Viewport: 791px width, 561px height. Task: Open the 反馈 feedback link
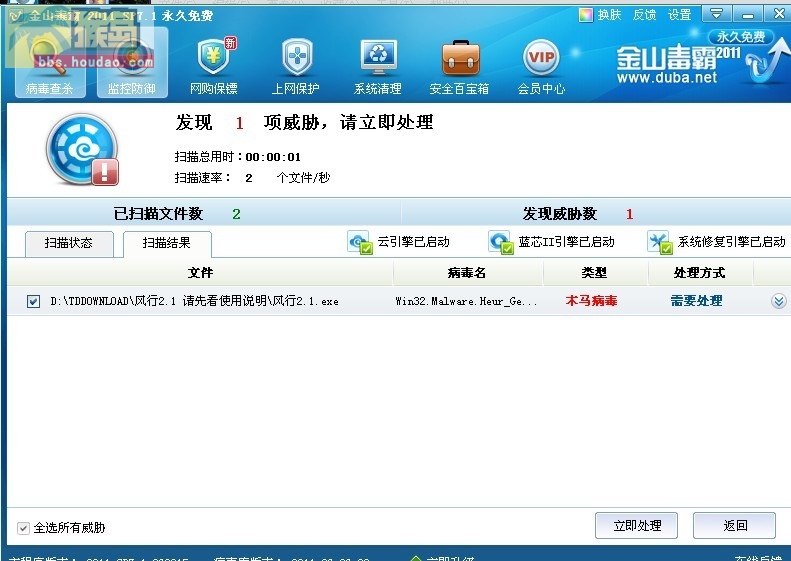pyautogui.click(x=645, y=15)
